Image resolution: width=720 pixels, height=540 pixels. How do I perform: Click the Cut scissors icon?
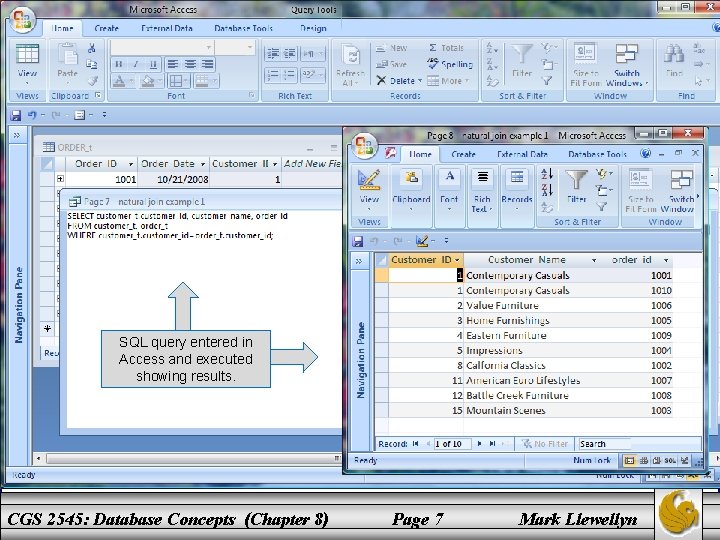tap(91, 48)
